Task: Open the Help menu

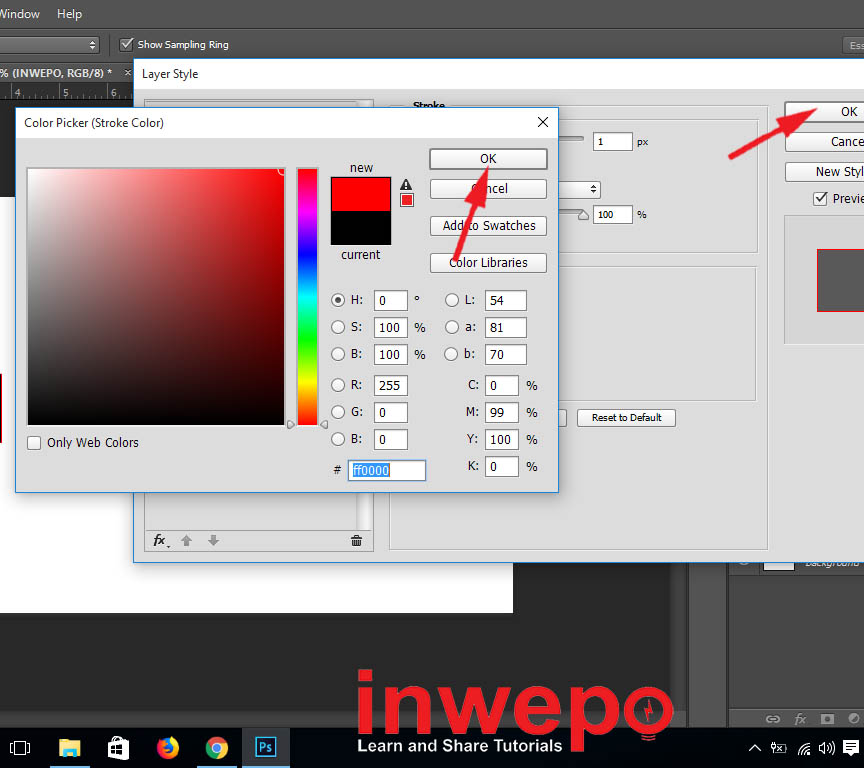Action: click(x=70, y=14)
